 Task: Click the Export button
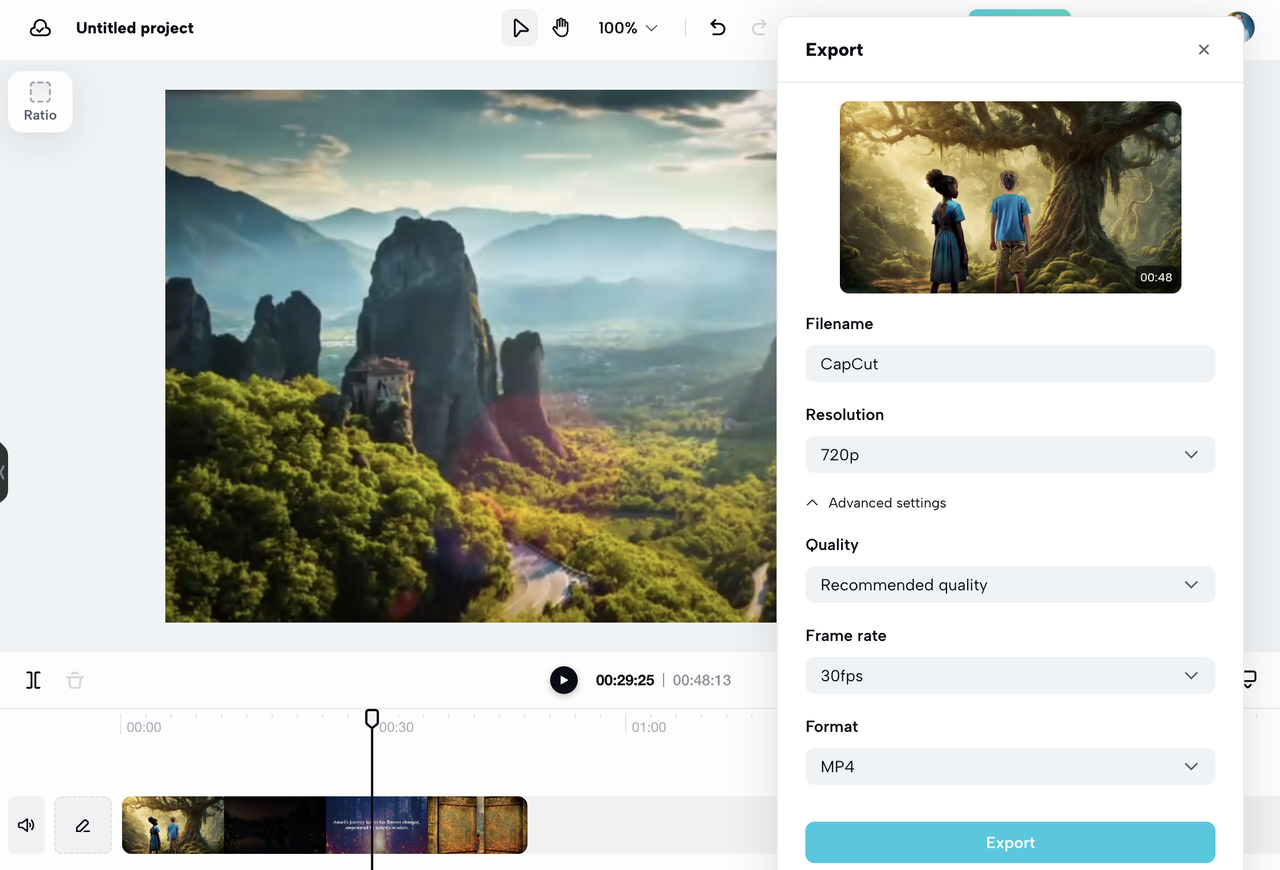(1010, 843)
